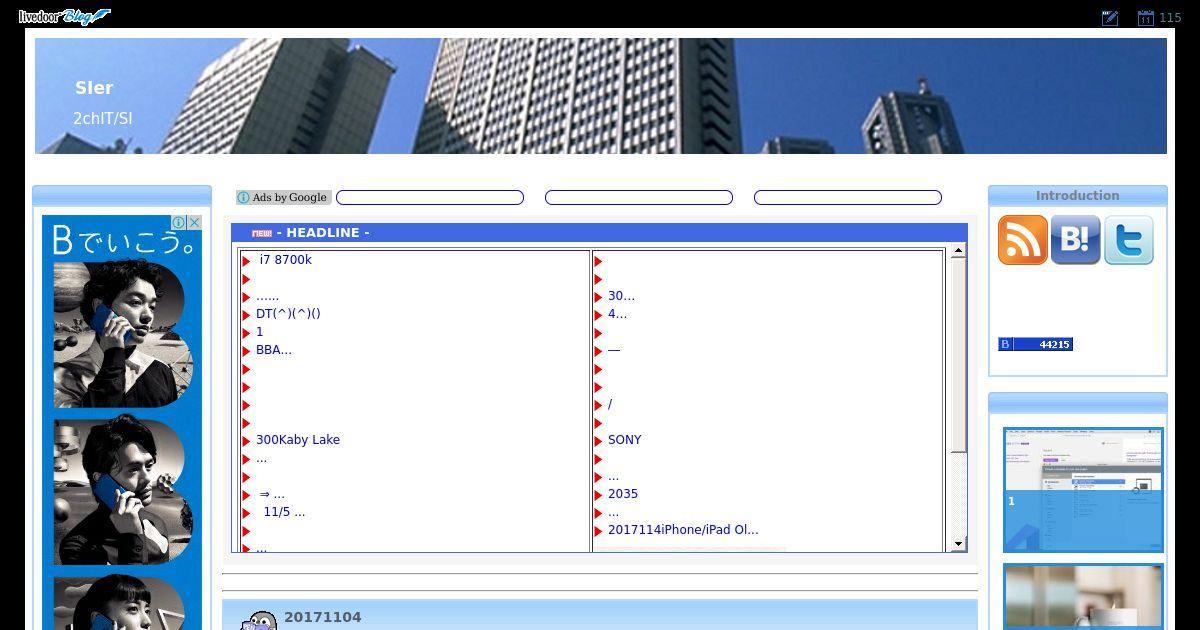The width and height of the screenshot is (1200, 630).
Task: Click headline scrollbar up arrow
Action: pyautogui.click(x=958, y=251)
